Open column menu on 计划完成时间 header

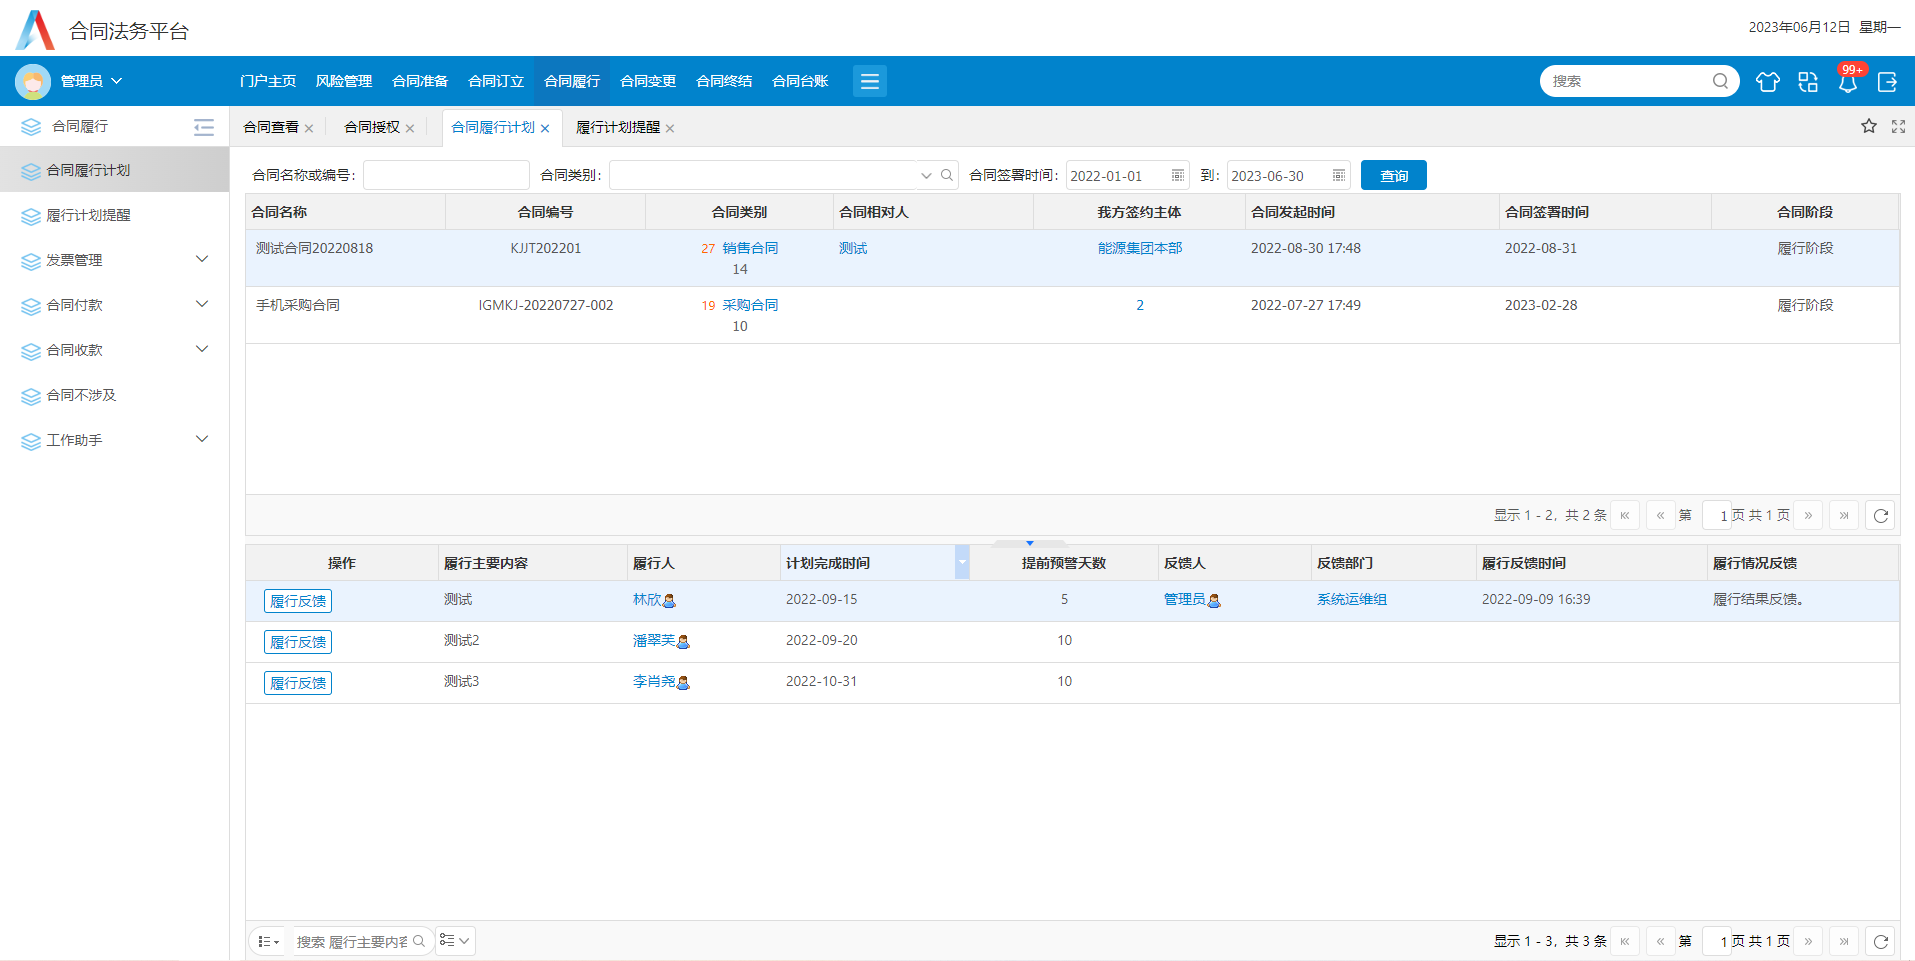click(962, 562)
